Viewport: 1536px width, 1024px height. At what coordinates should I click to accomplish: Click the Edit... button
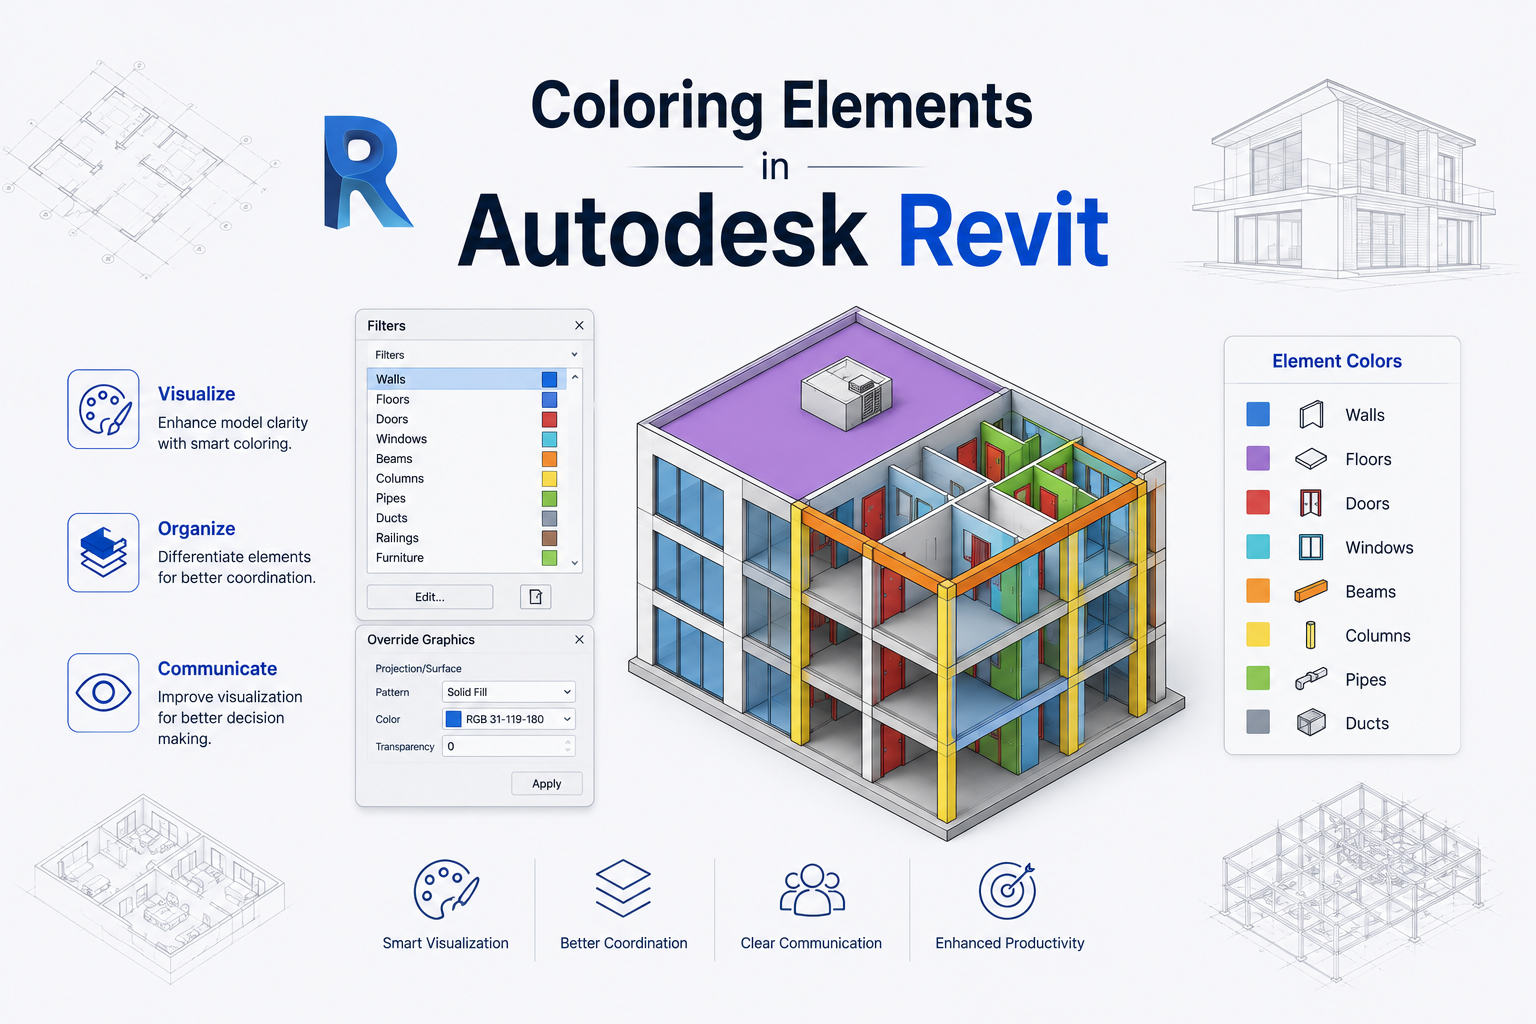(430, 597)
